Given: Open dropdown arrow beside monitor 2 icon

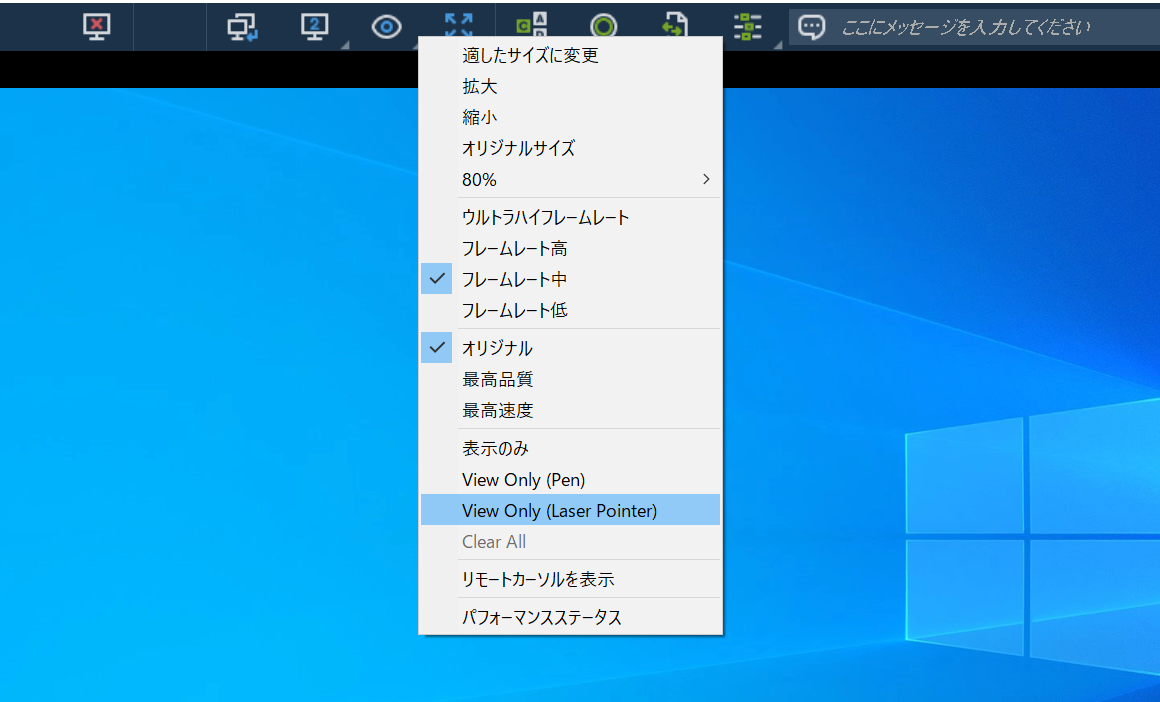Looking at the screenshot, I should [x=345, y=46].
